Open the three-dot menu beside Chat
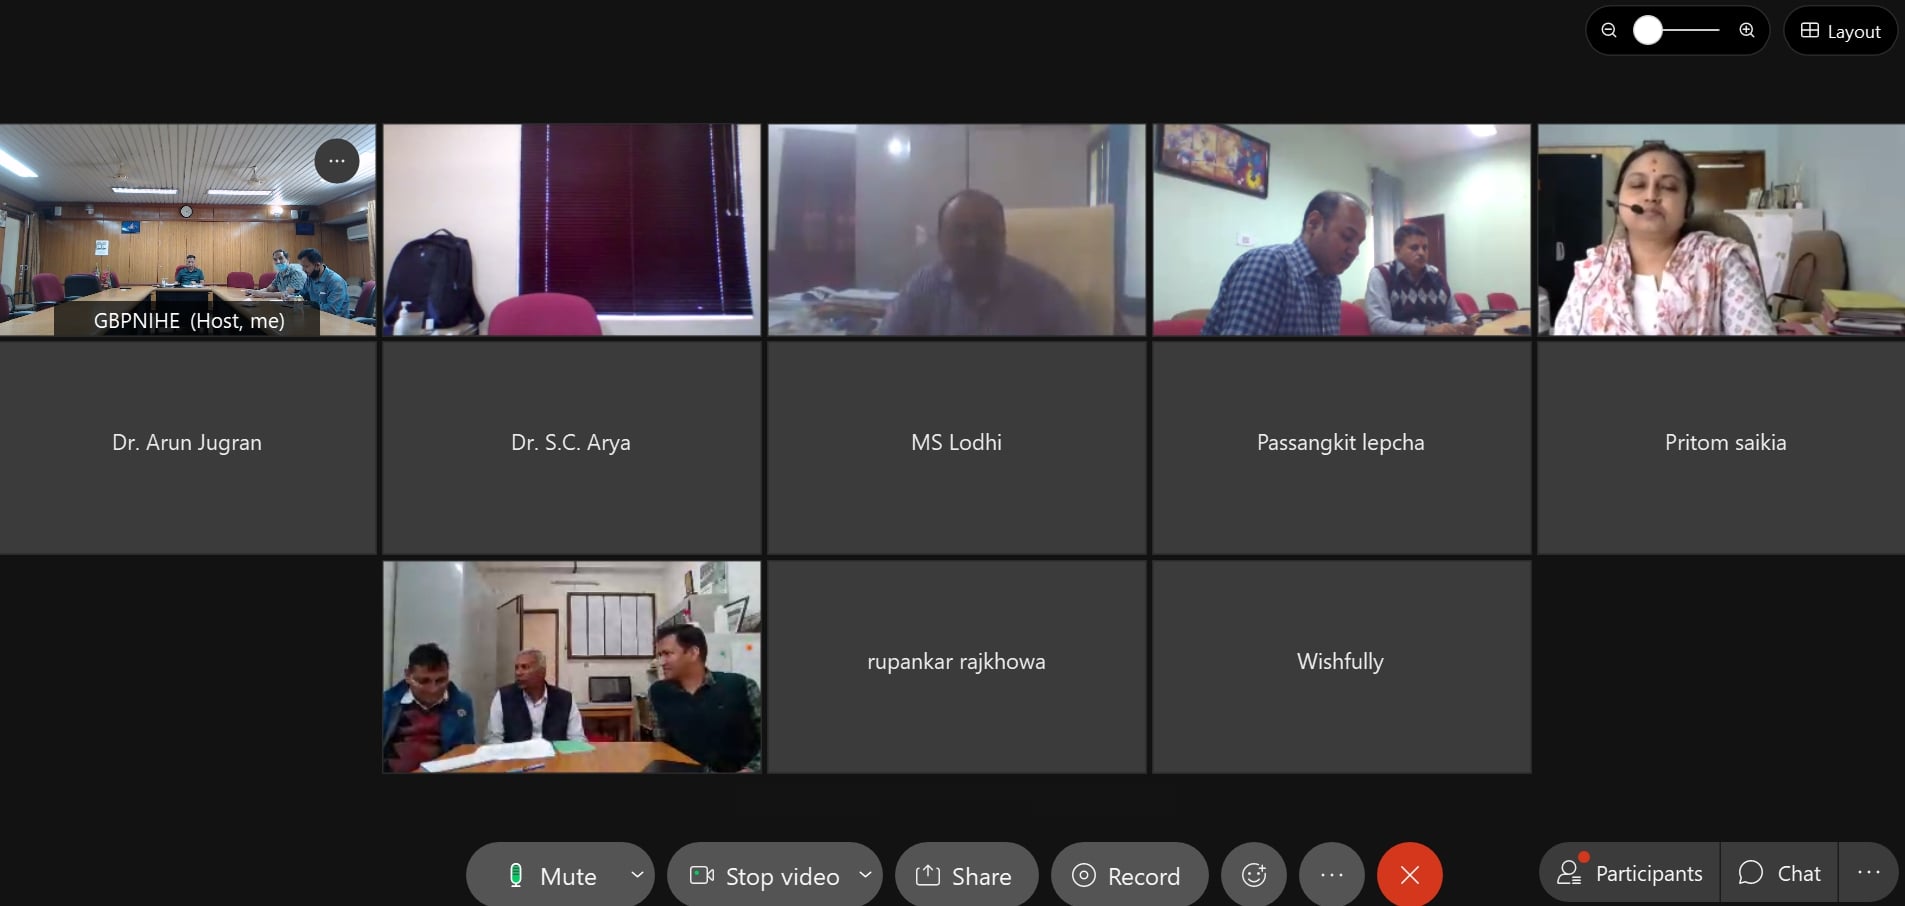 pyautogui.click(x=1869, y=873)
